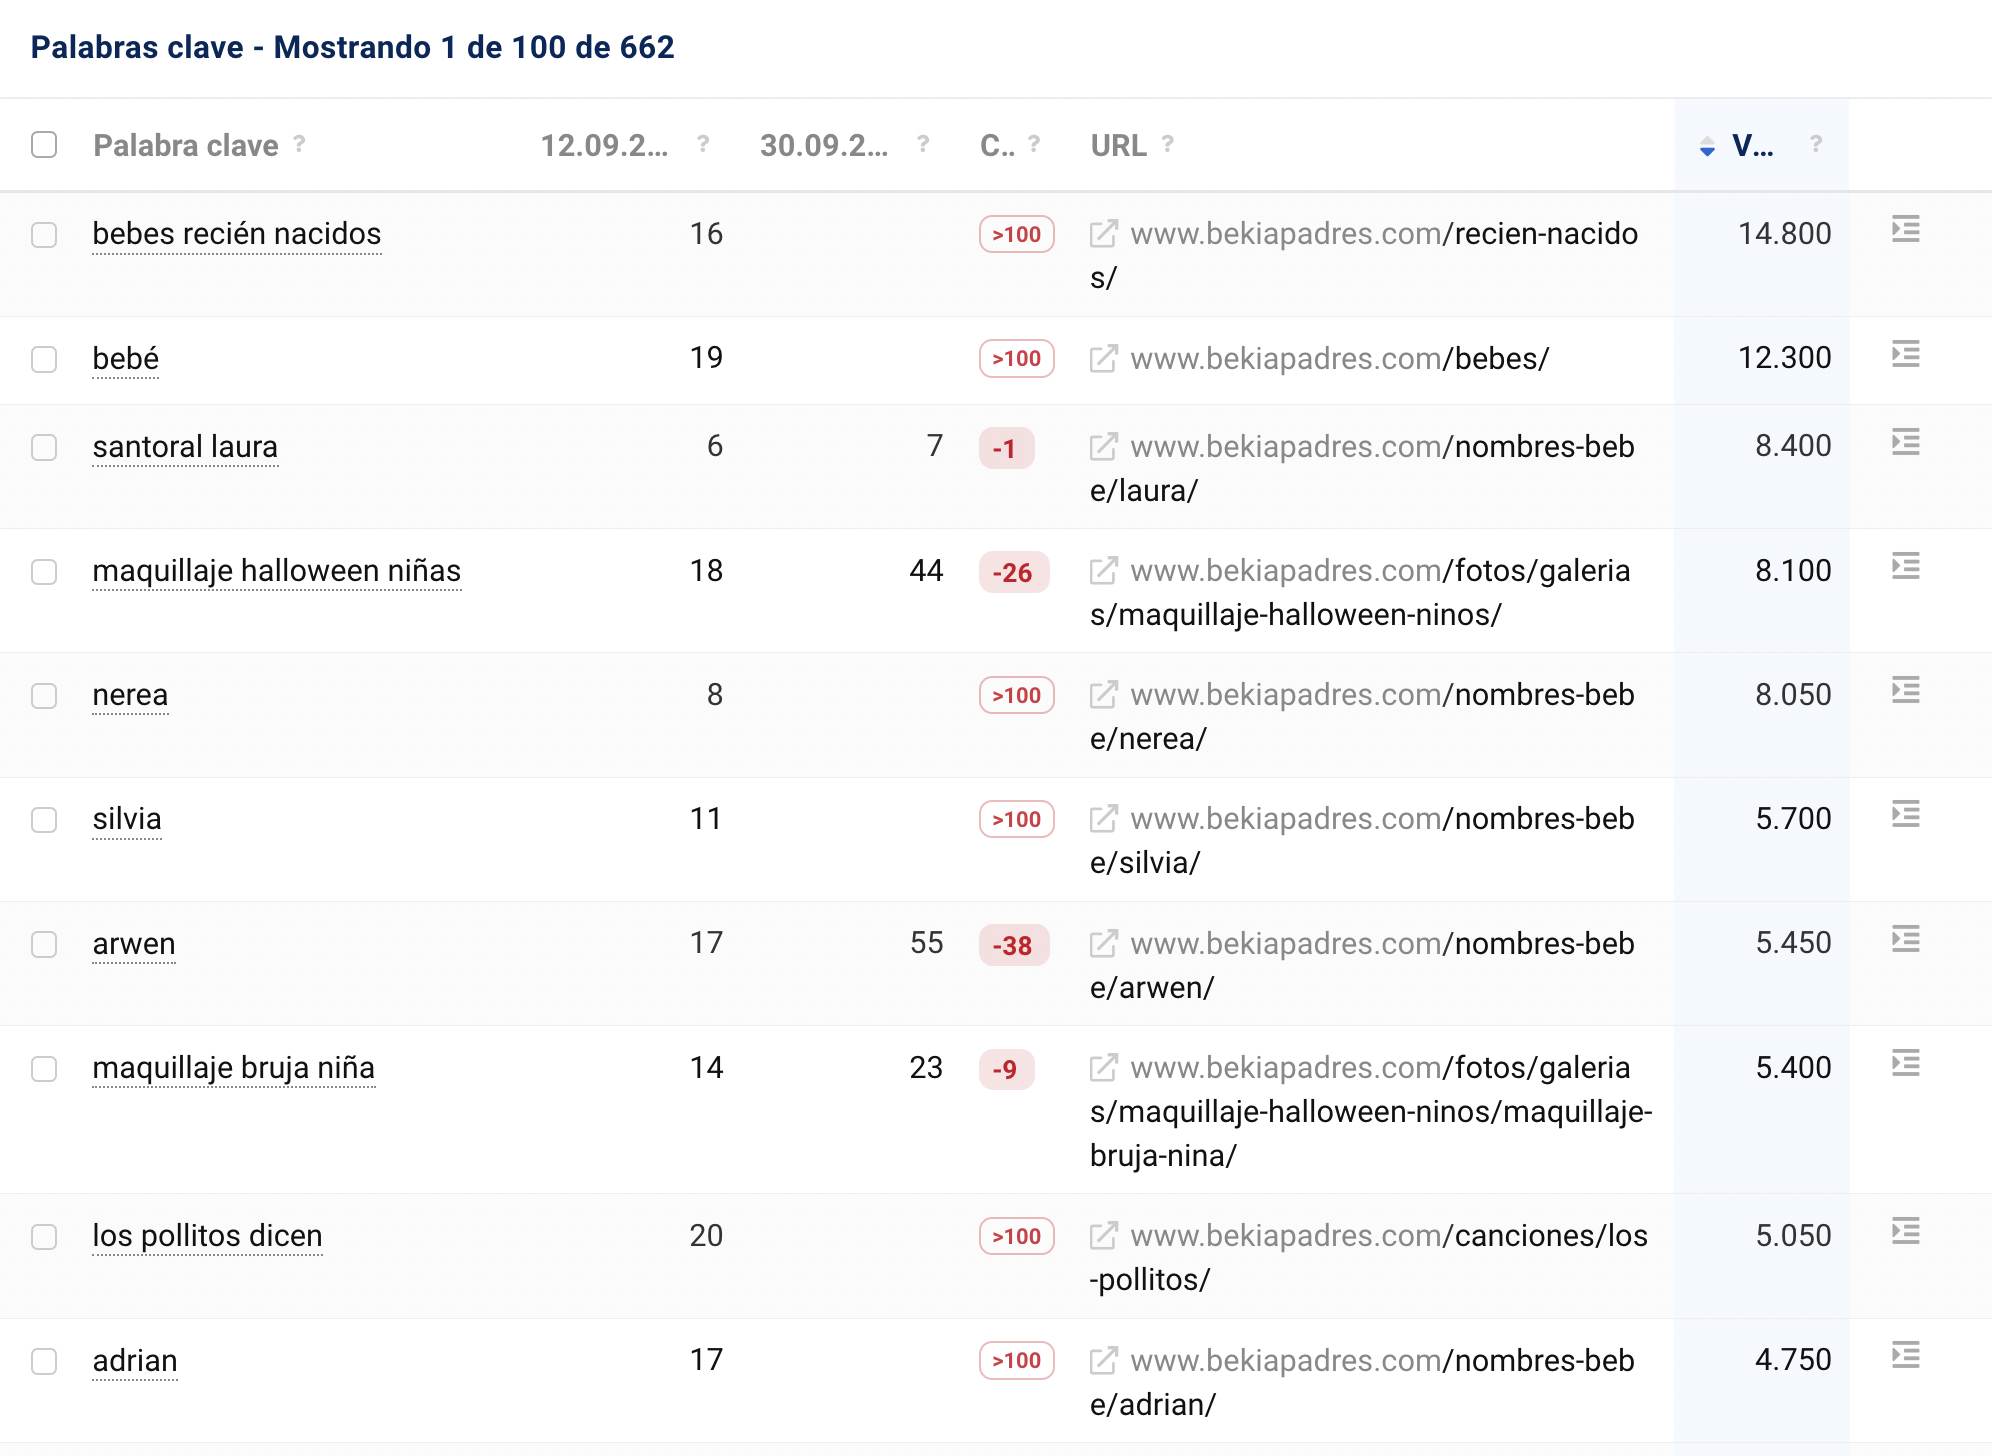Screen dimensions: 1992x1456
Task: Click help icon next to URL header
Action: [x=1167, y=144]
